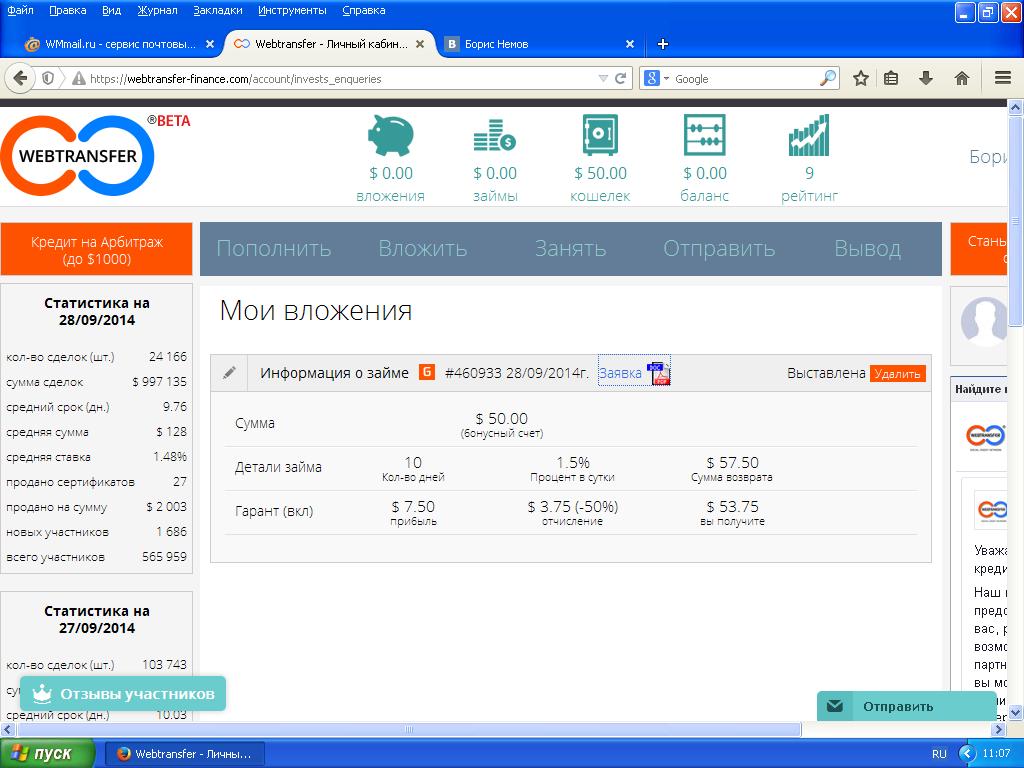Click the 11:07 taskbar clock

tap(997, 754)
